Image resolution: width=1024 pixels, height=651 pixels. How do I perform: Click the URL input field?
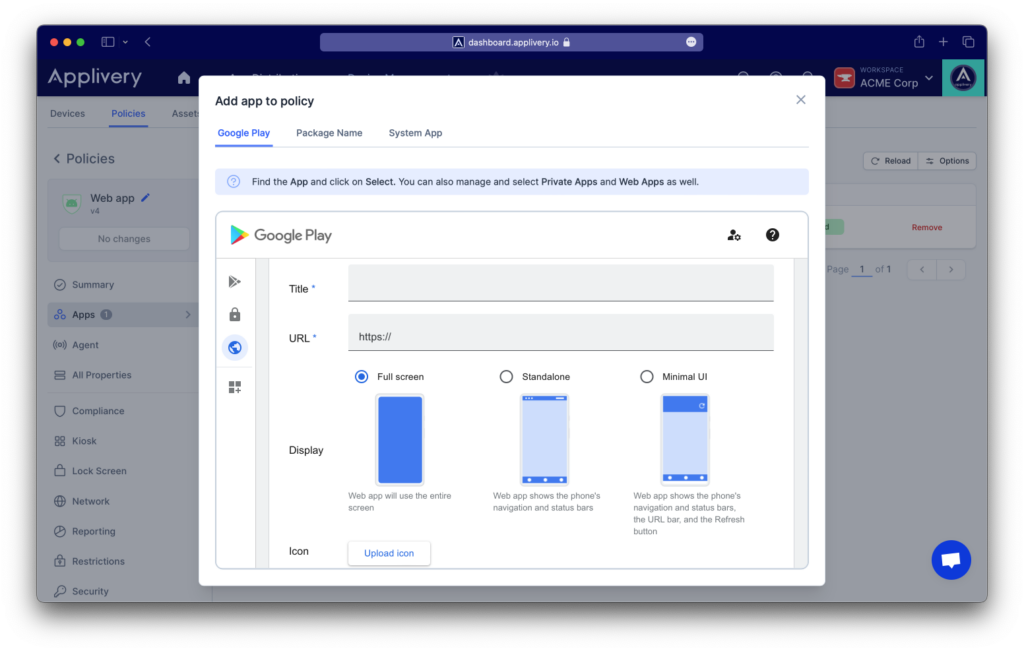click(560, 333)
